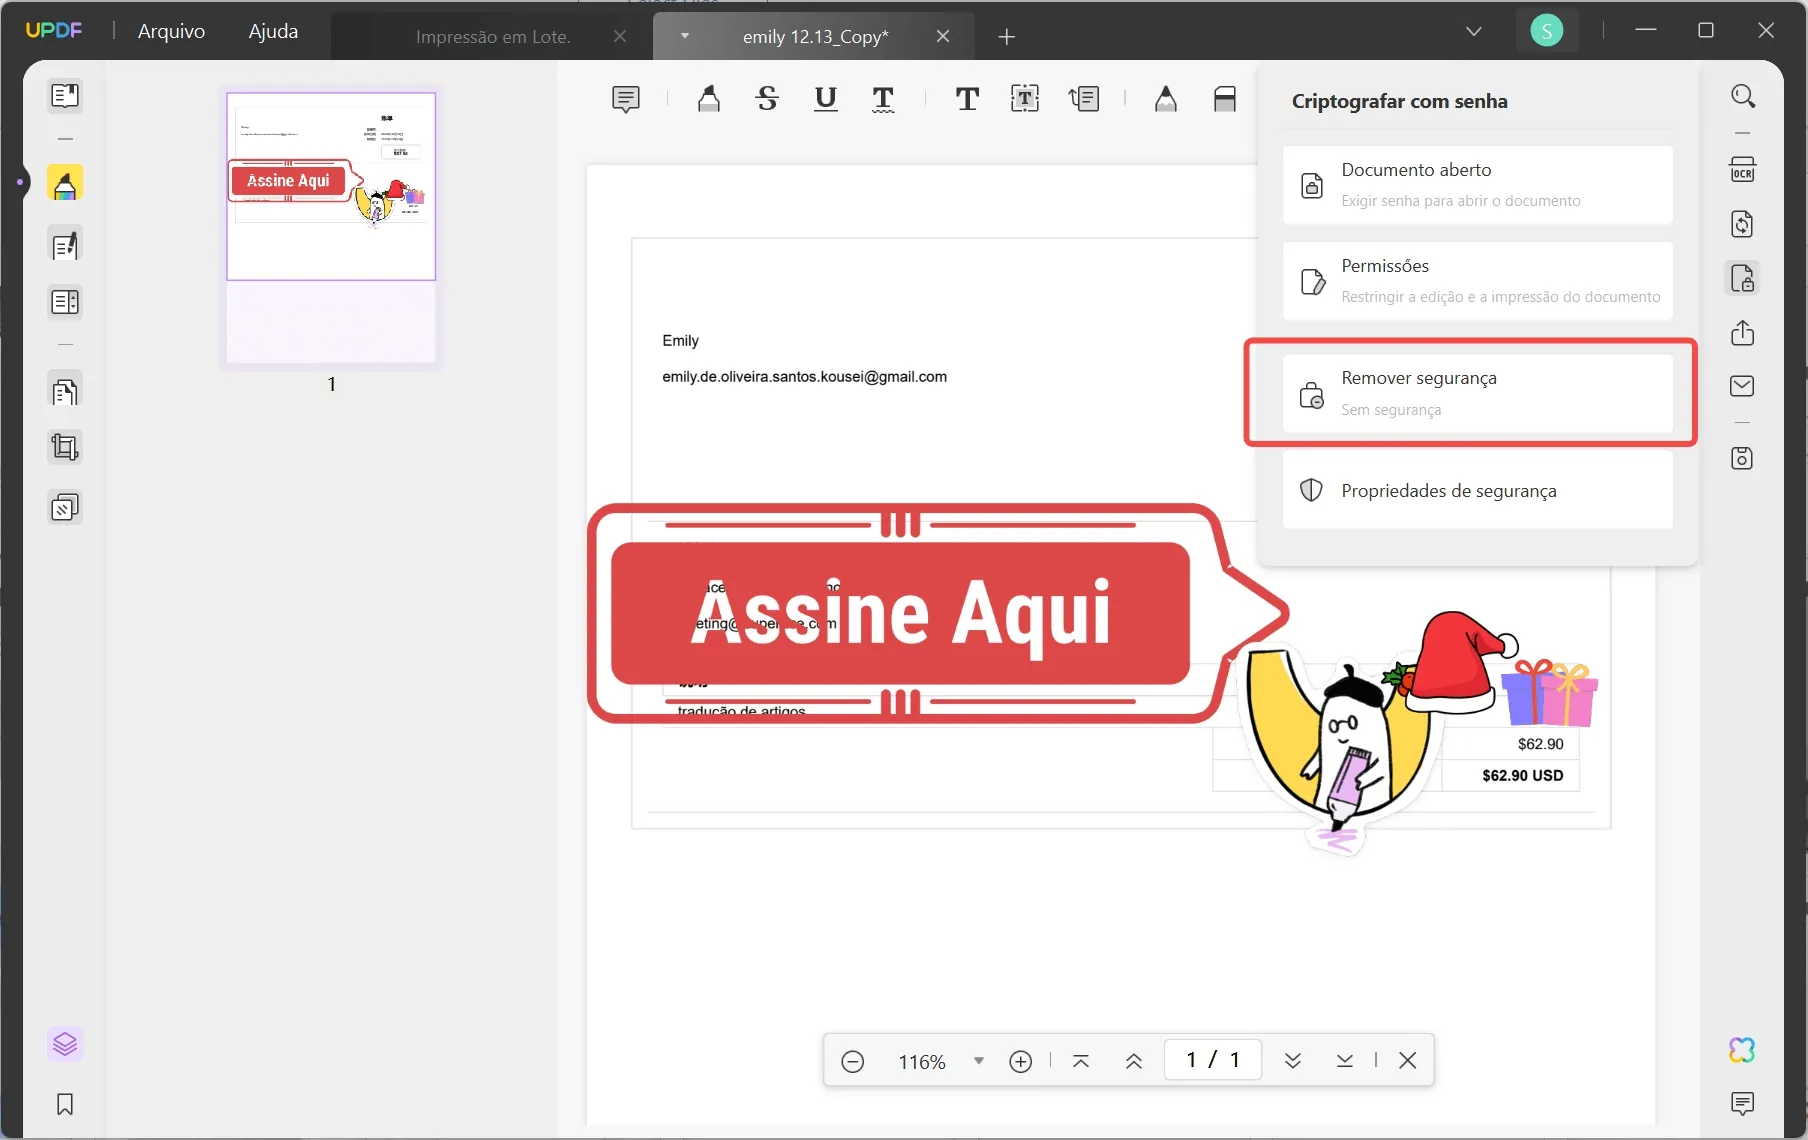Toggle strikethrough formatting
Viewport: 1808px width, 1140px height.
coord(767,98)
